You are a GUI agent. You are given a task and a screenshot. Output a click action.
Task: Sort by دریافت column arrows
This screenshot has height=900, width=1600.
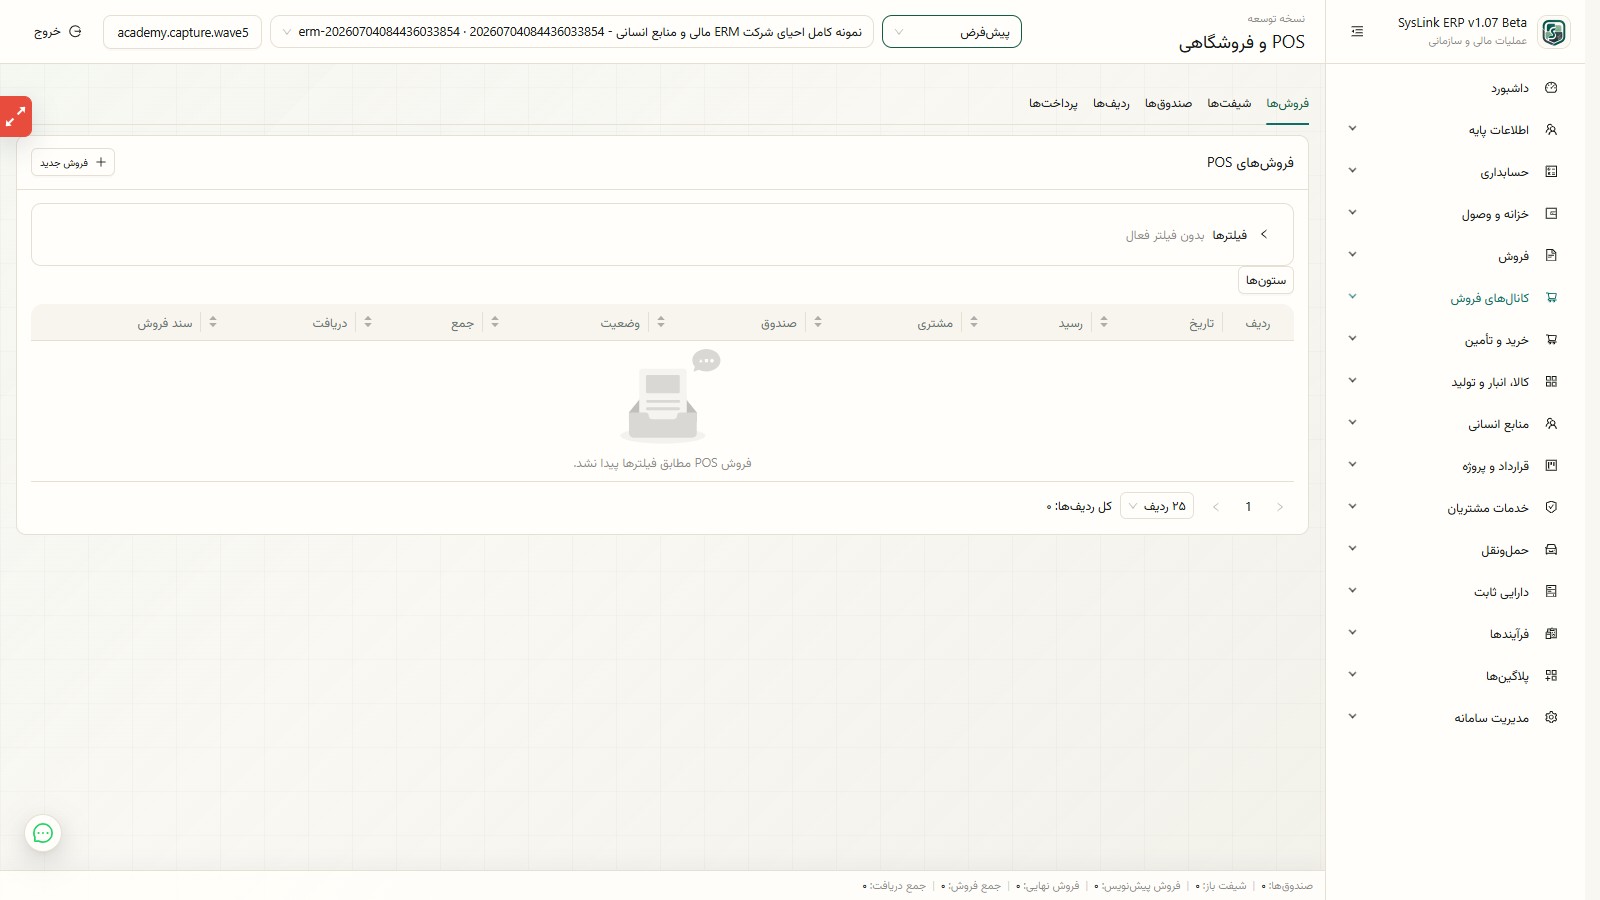pos(213,322)
